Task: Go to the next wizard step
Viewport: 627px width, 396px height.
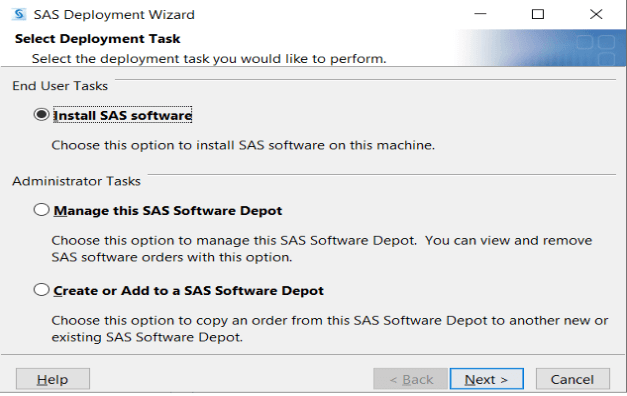Action: pyautogui.click(x=487, y=379)
